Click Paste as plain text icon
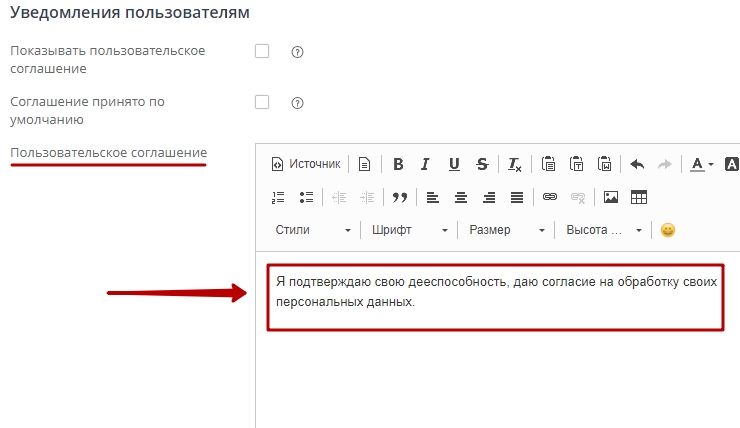Image resolution: width=740 pixels, height=428 pixels. coord(576,164)
